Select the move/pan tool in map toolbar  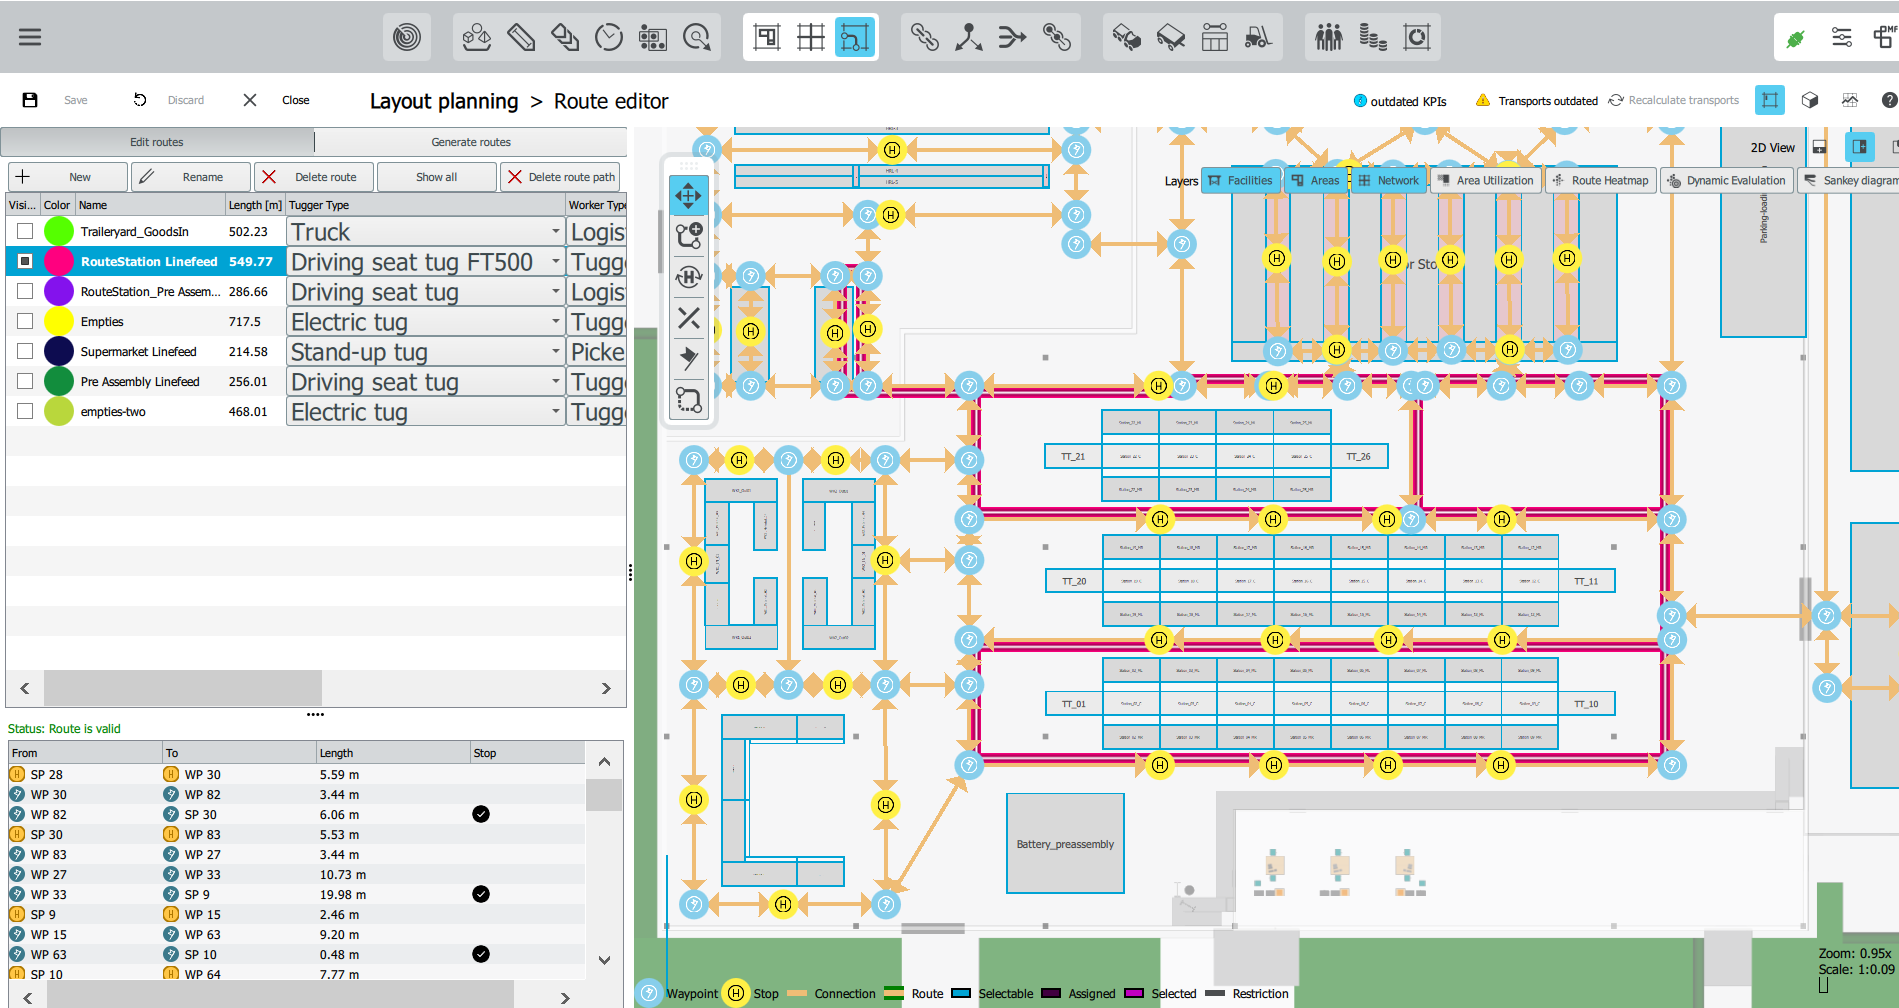click(689, 196)
